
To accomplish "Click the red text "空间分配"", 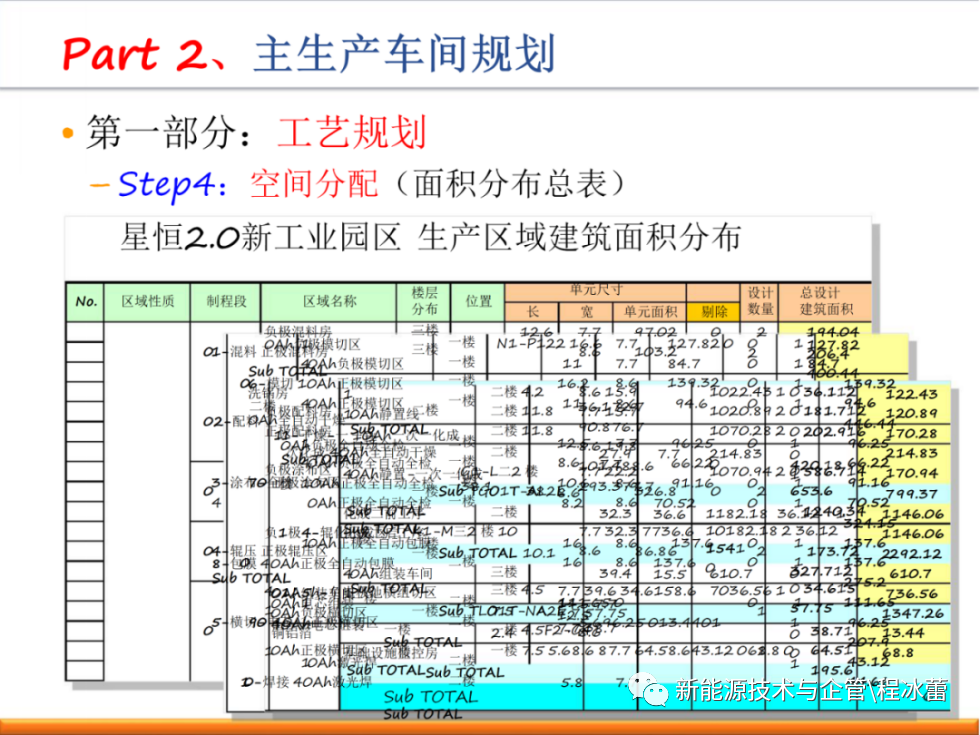I will [314, 184].
